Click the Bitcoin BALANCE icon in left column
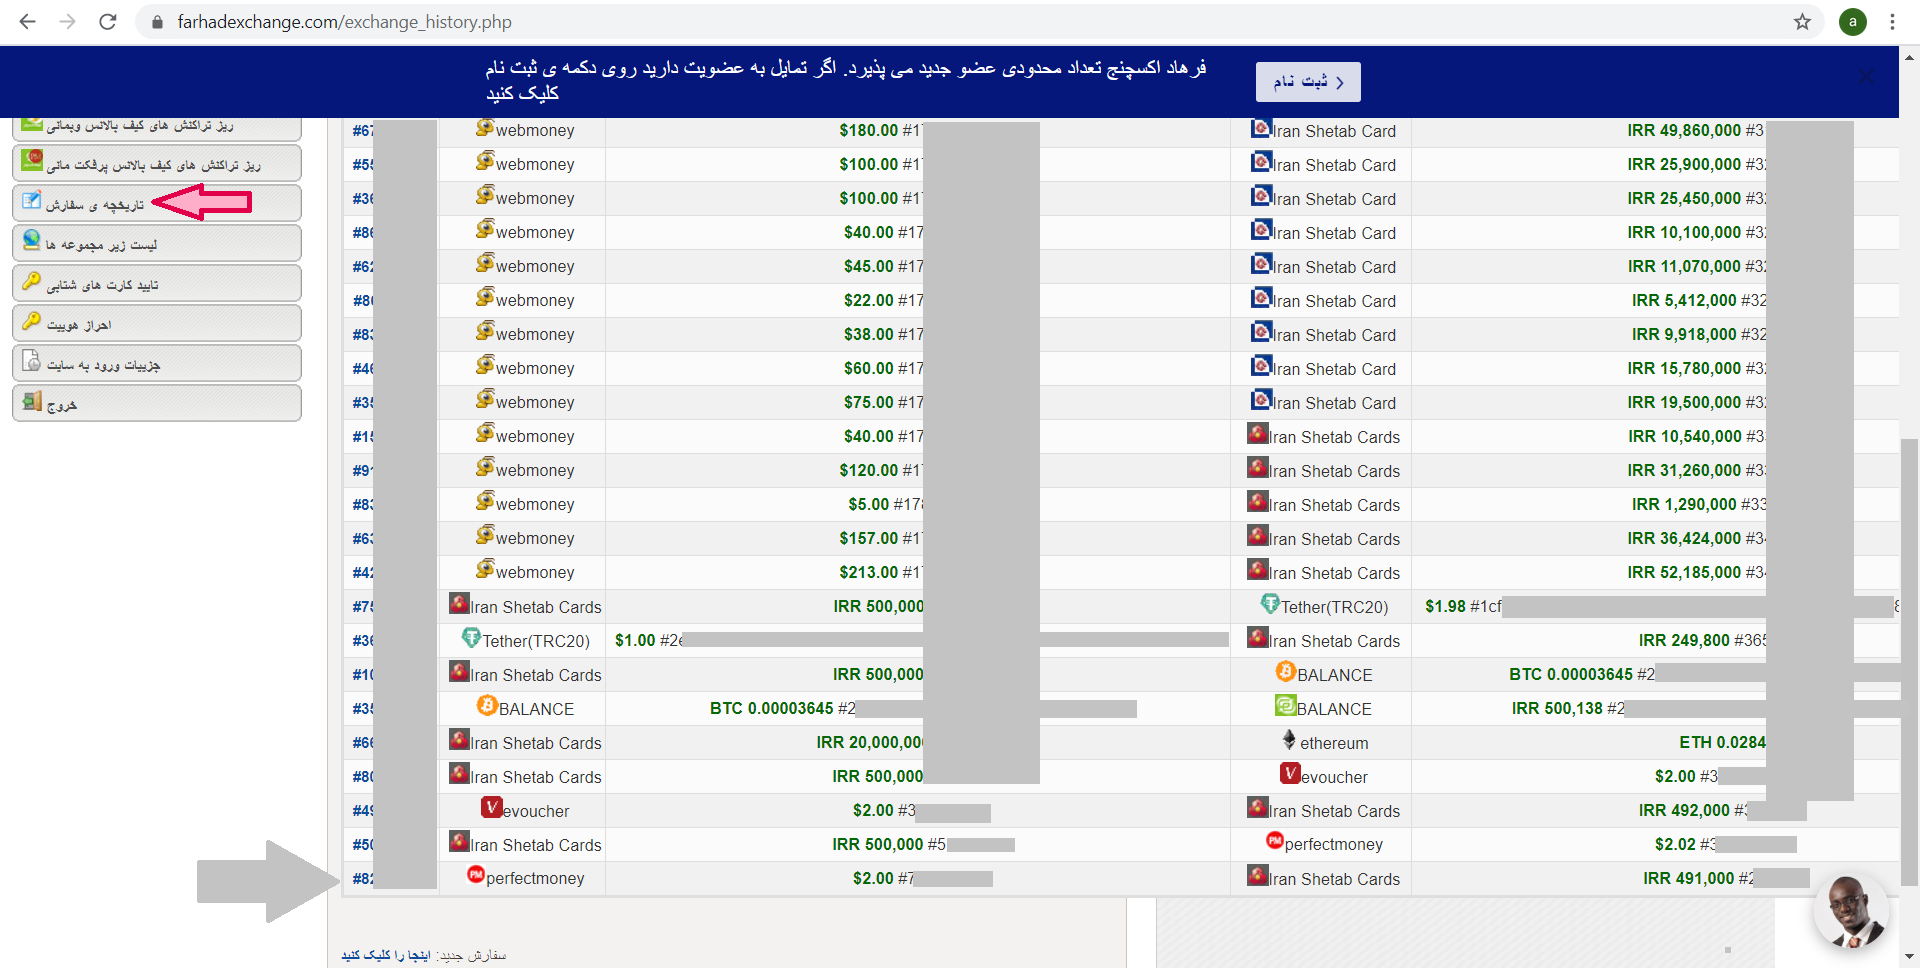Image resolution: width=1920 pixels, height=968 pixels. (x=487, y=706)
